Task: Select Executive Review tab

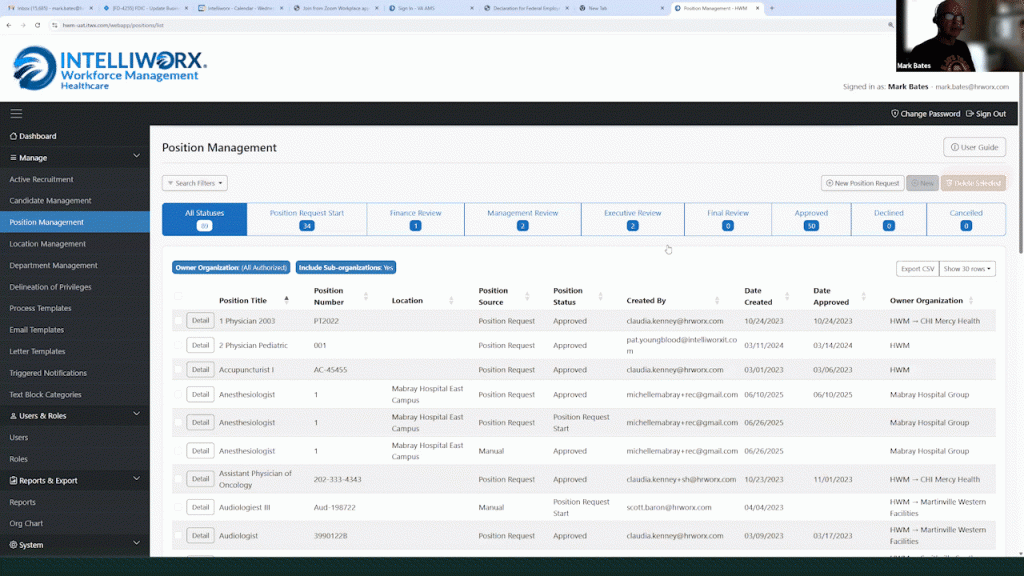Action: [x=632, y=219]
